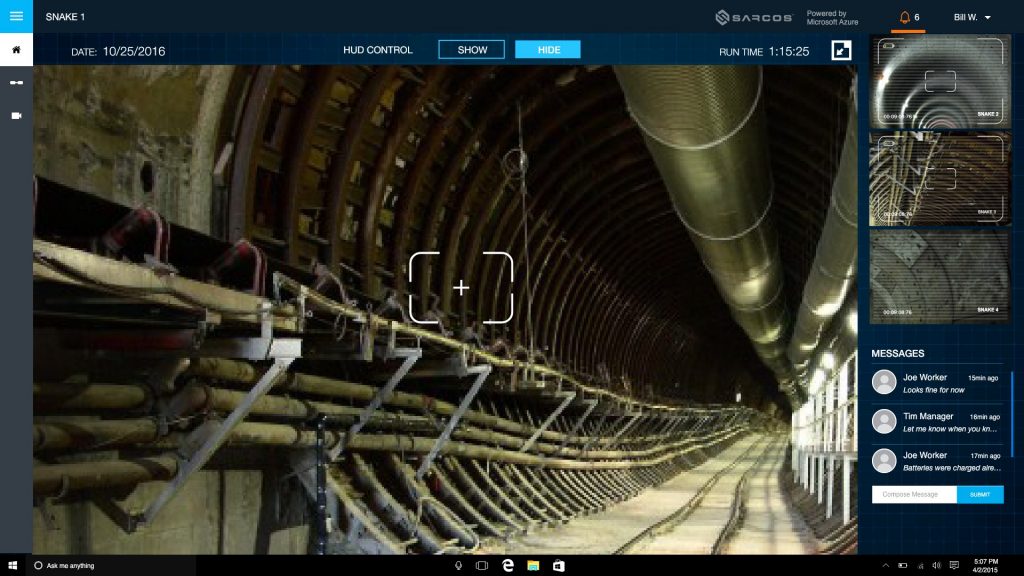Open the robot link sidebar icon
Screen dimensions: 1024x576
click(x=16, y=83)
